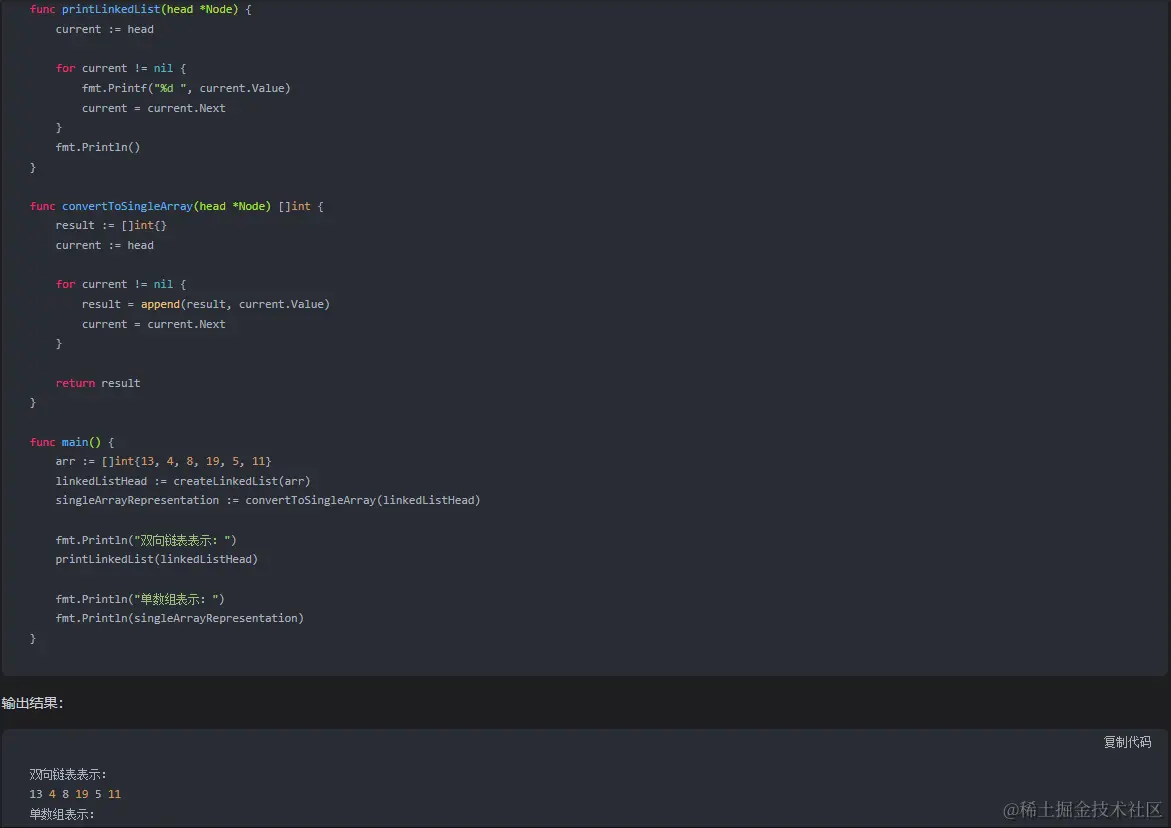The width and height of the screenshot is (1171, 828).
Task: Click the 输出结果 heading text
Action: click(x=32, y=703)
